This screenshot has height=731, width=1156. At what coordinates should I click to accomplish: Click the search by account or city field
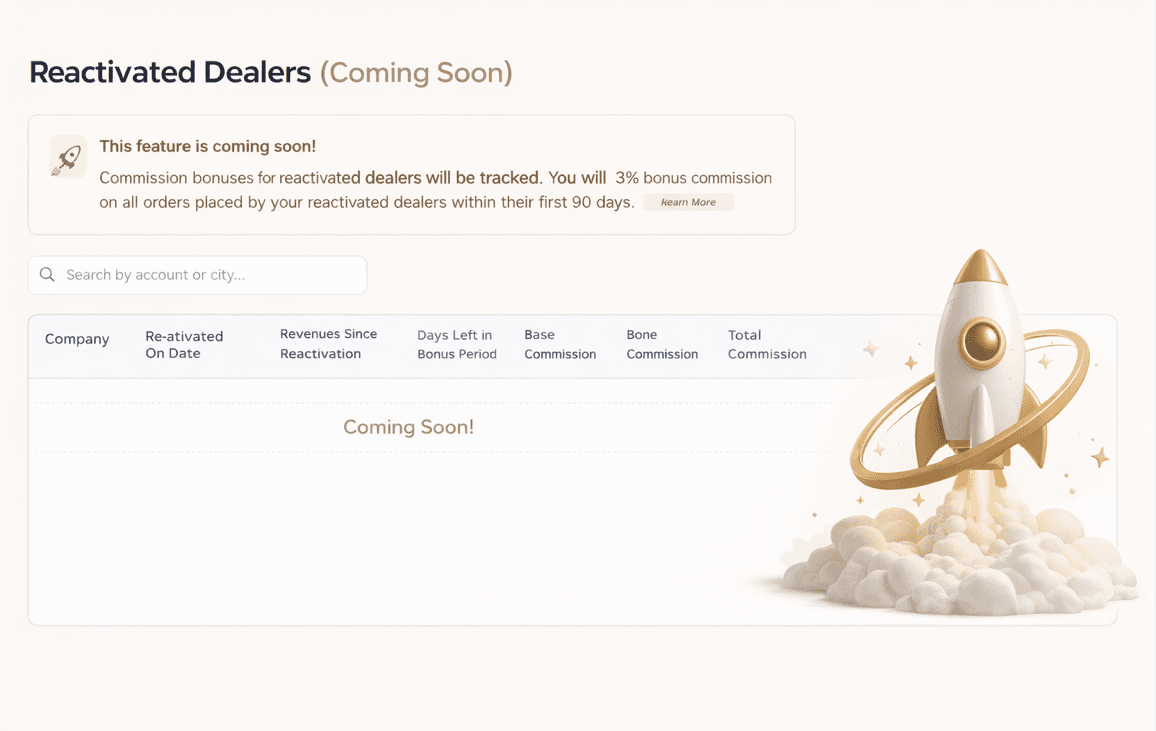pyautogui.click(x=197, y=274)
